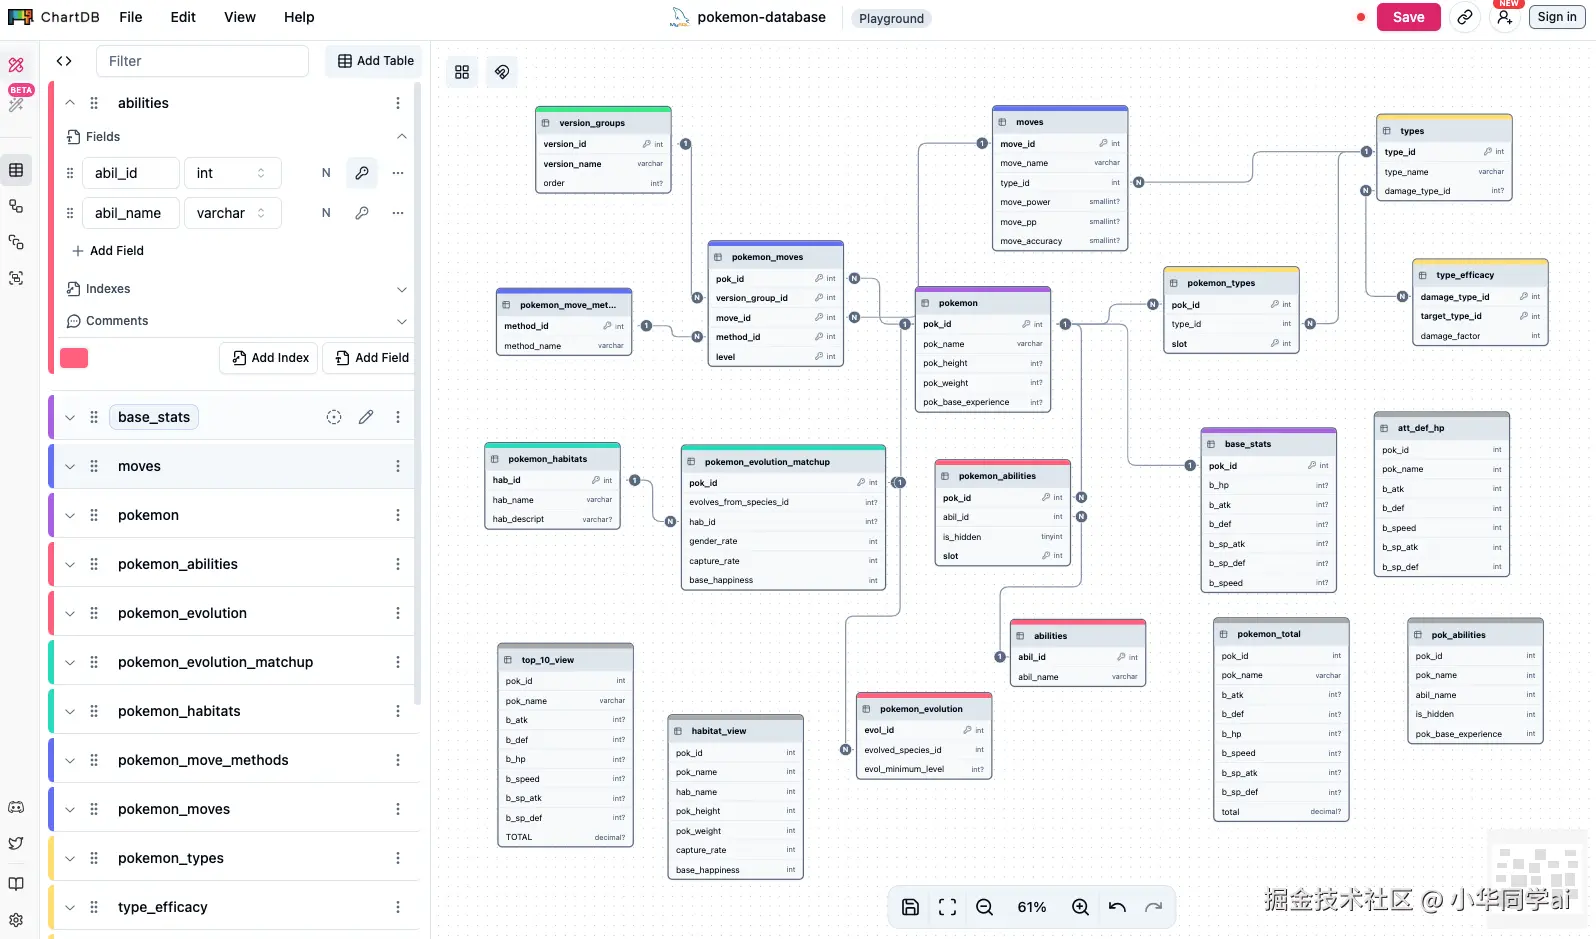Click the Relationships sidebar icon
Viewport: 1596px width, 939px height.
(x=16, y=206)
